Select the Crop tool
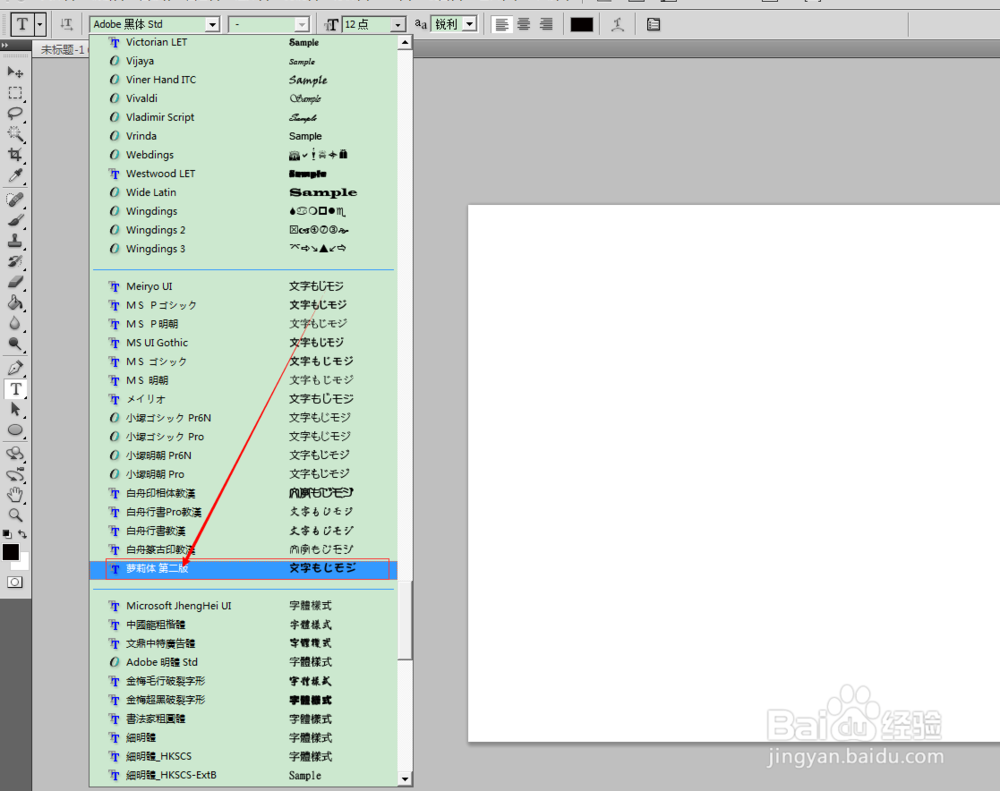This screenshot has height=791, width=1000. pyautogui.click(x=15, y=154)
